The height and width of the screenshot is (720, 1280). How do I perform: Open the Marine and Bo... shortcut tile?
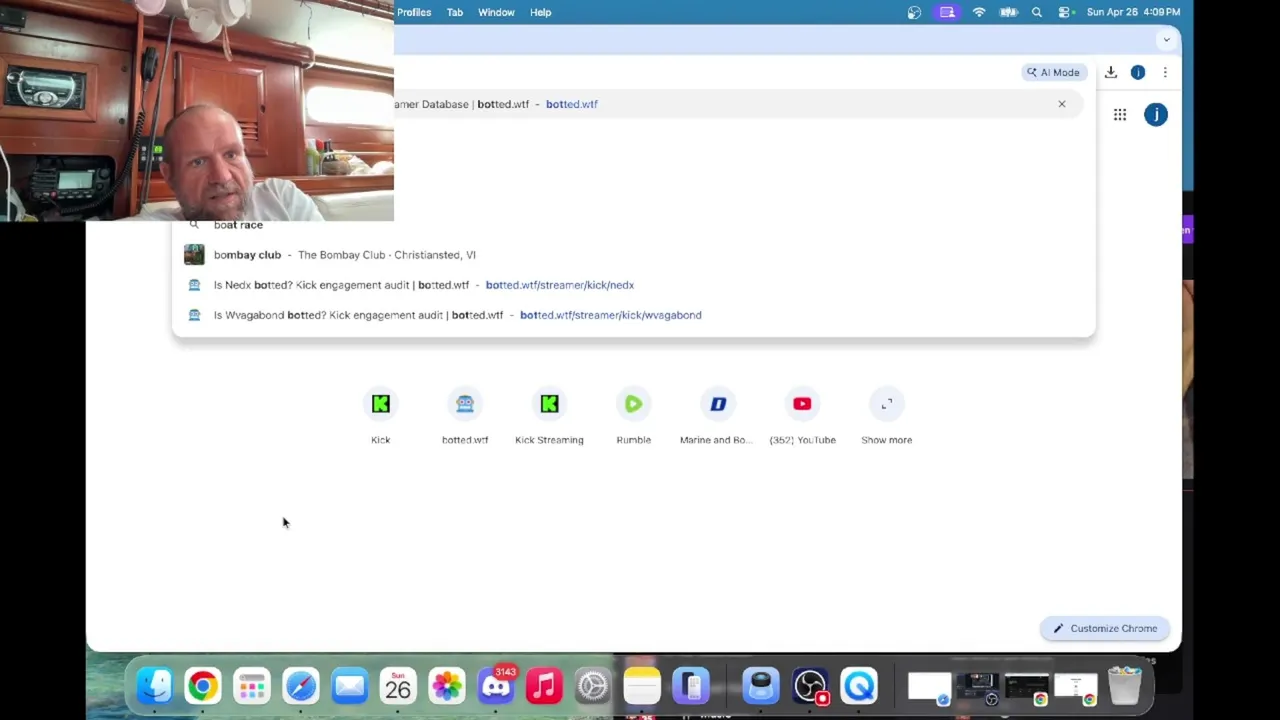(x=717, y=417)
